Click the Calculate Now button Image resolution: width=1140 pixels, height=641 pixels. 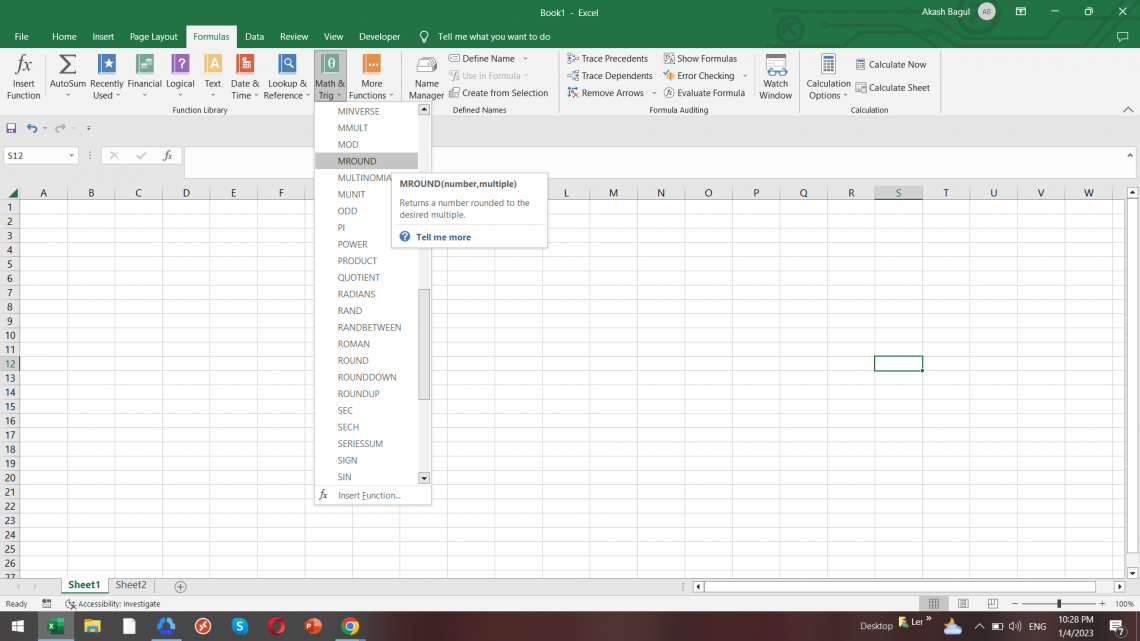[x=891, y=65]
